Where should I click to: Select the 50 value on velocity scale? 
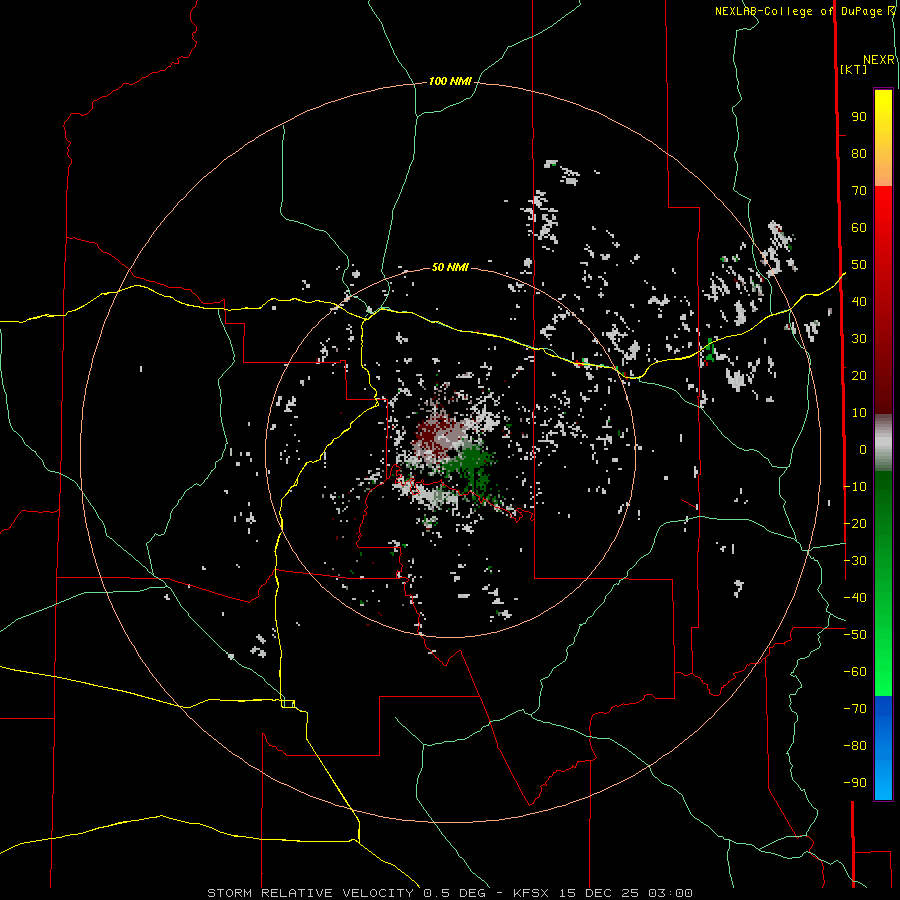(x=859, y=265)
